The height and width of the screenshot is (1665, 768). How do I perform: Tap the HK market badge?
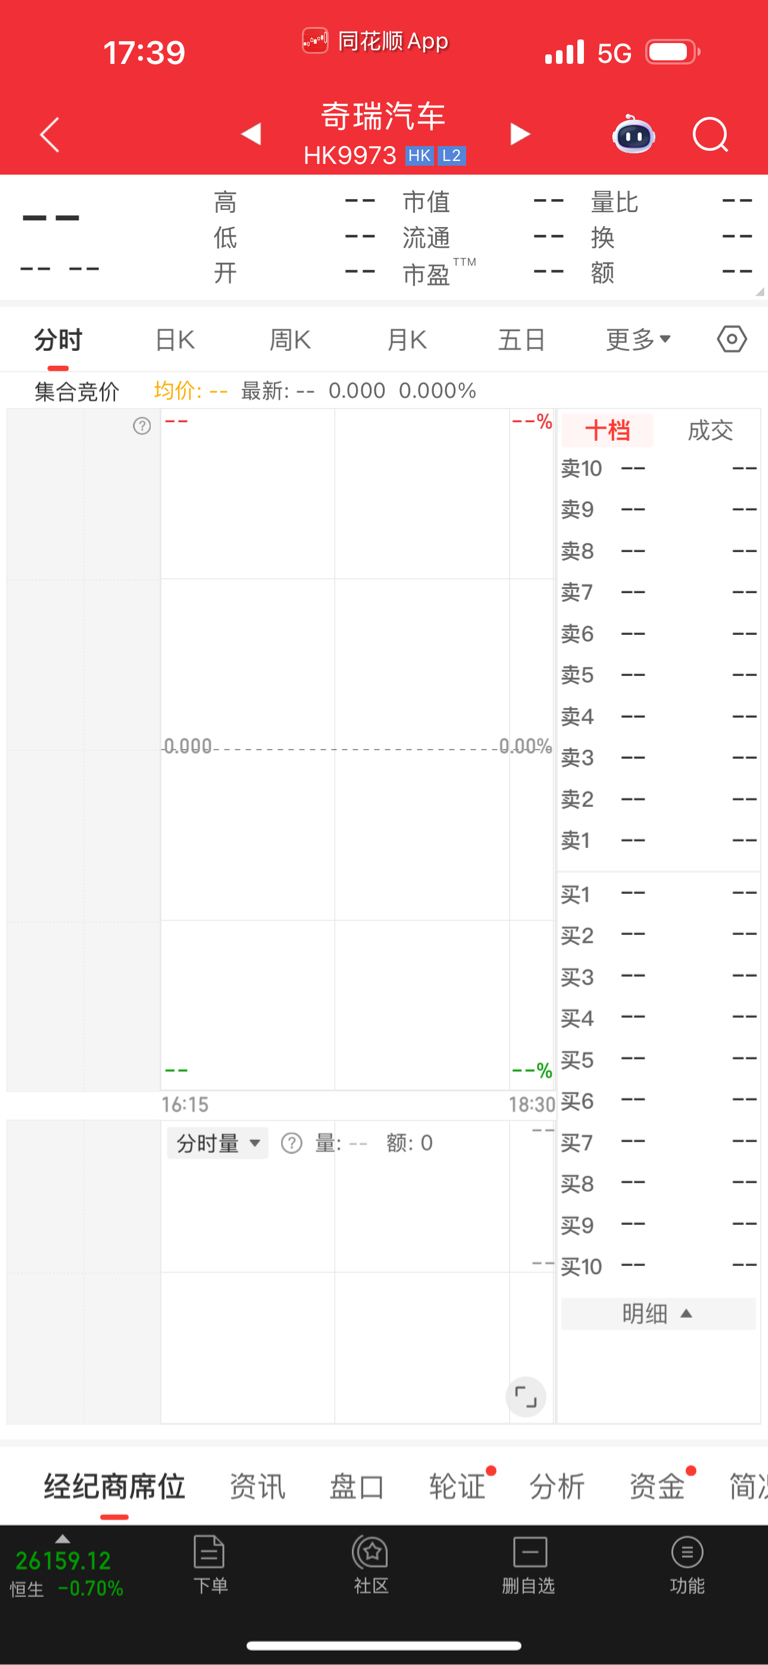419,156
